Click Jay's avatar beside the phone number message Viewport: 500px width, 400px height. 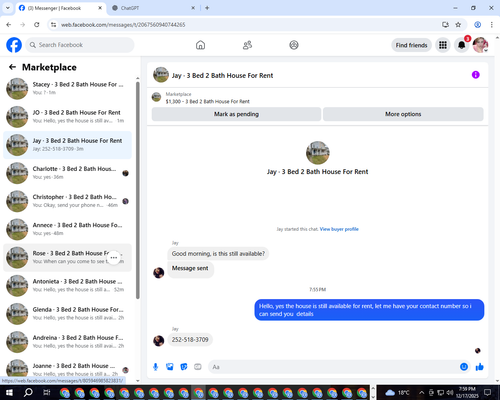tap(159, 341)
